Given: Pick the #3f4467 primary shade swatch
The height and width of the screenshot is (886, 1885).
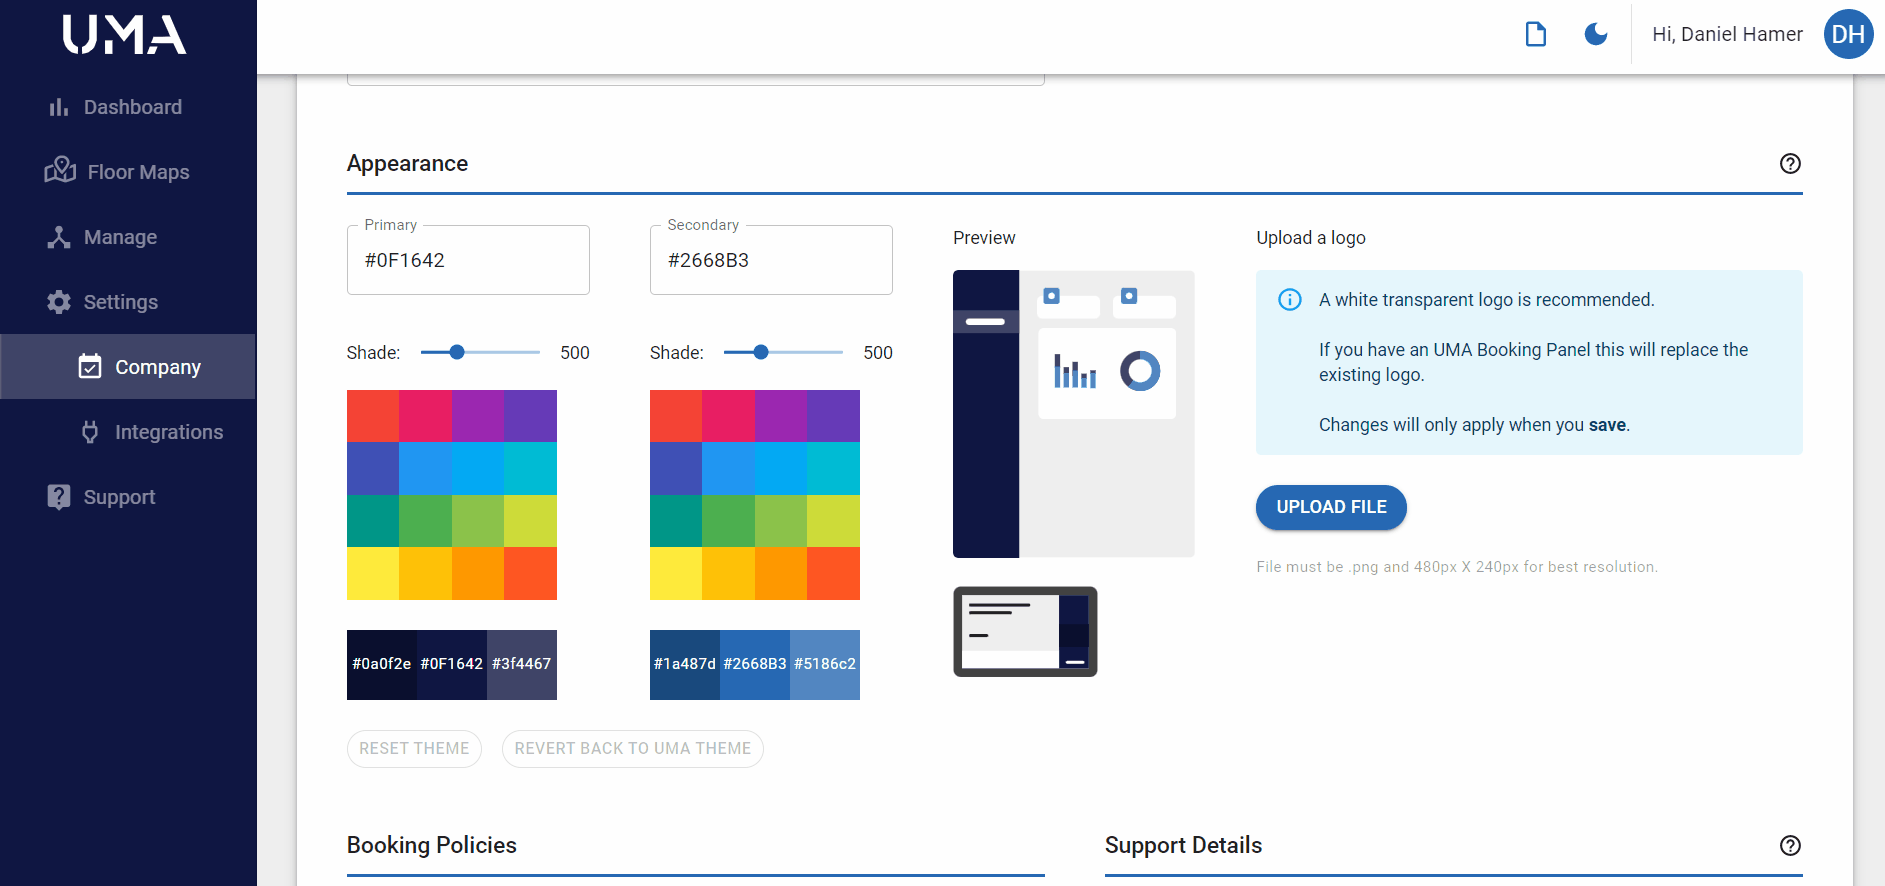Looking at the screenshot, I should pyautogui.click(x=521, y=665).
